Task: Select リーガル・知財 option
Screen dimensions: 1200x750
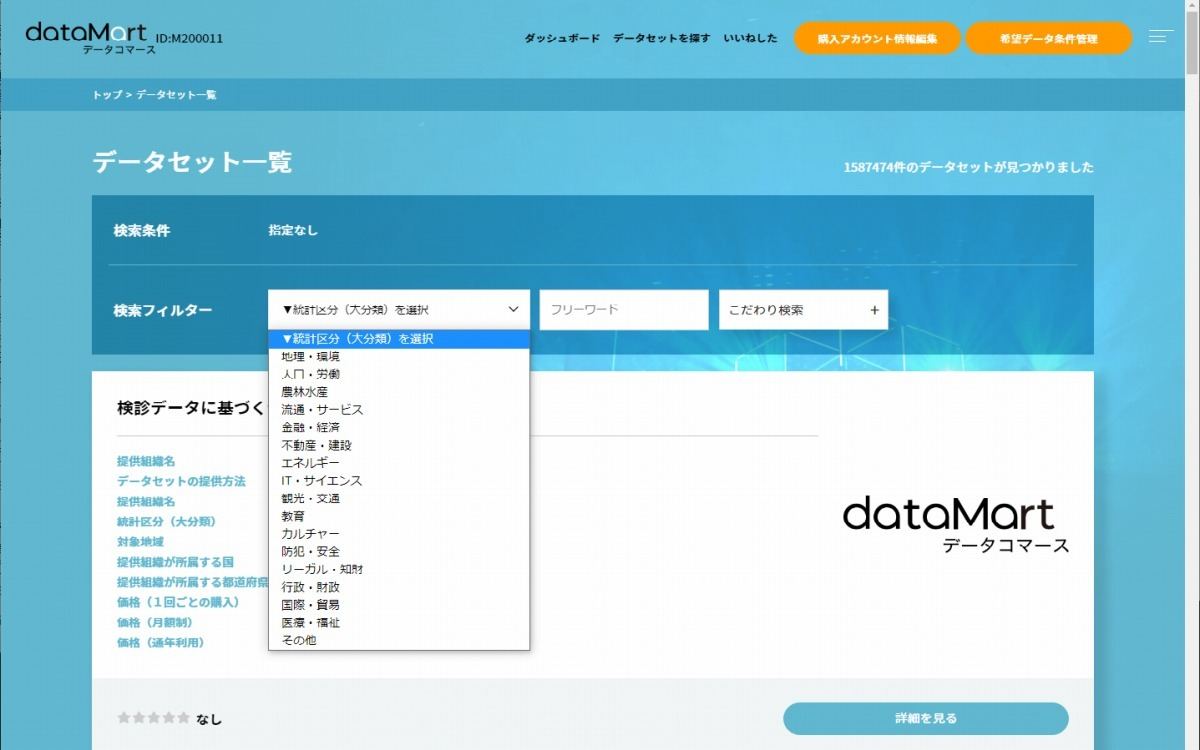Action: [399, 569]
